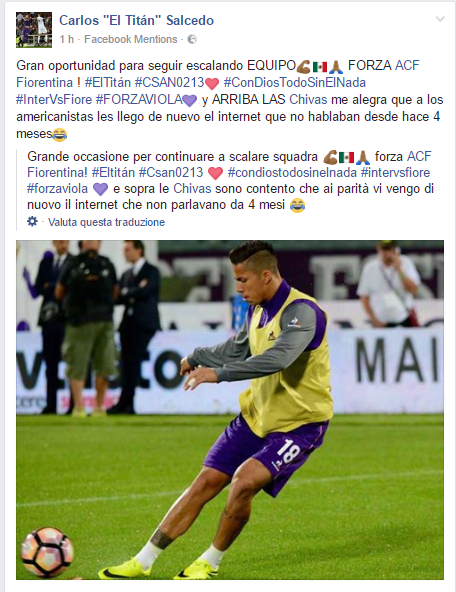Open #CSAN0213 hashtag in original post
The image size is (456, 592).
click(169, 82)
